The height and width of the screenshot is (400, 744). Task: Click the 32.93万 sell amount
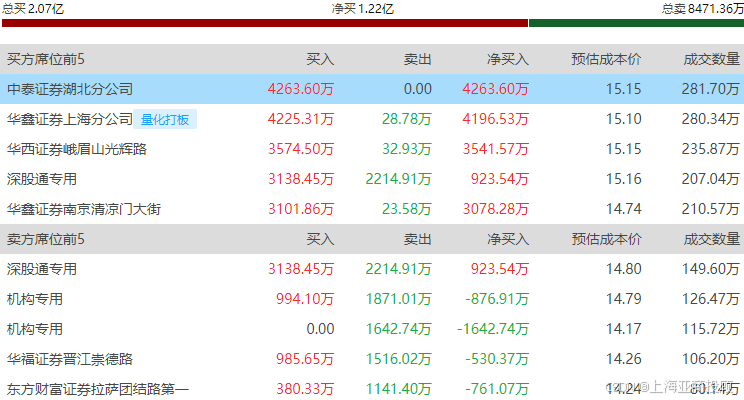[407, 149]
